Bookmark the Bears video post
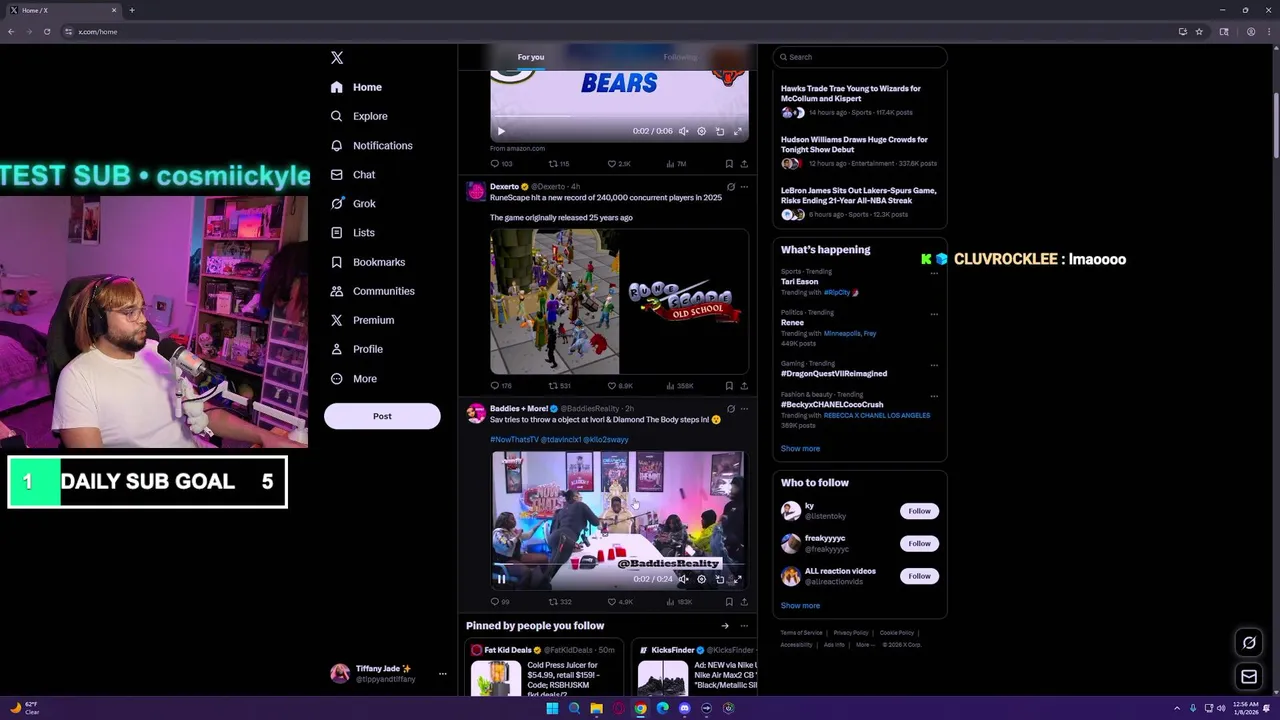The width and height of the screenshot is (1280, 720). [x=728, y=164]
